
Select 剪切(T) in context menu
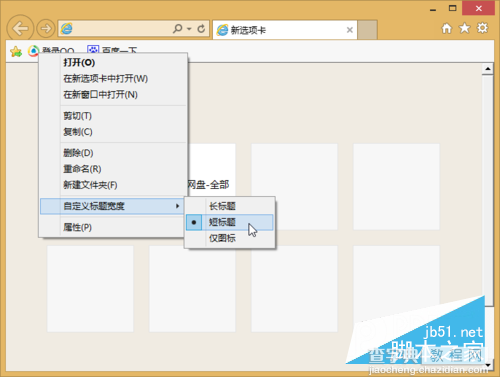pyautogui.click(x=113, y=116)
